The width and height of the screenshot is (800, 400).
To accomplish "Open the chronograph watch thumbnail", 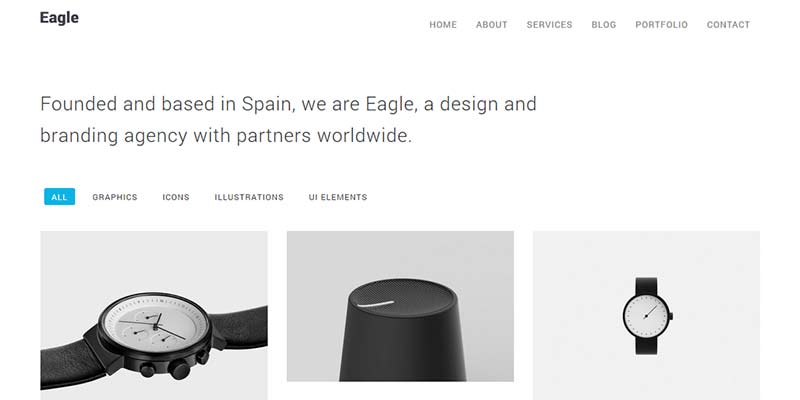I will [x=154, y=315].
